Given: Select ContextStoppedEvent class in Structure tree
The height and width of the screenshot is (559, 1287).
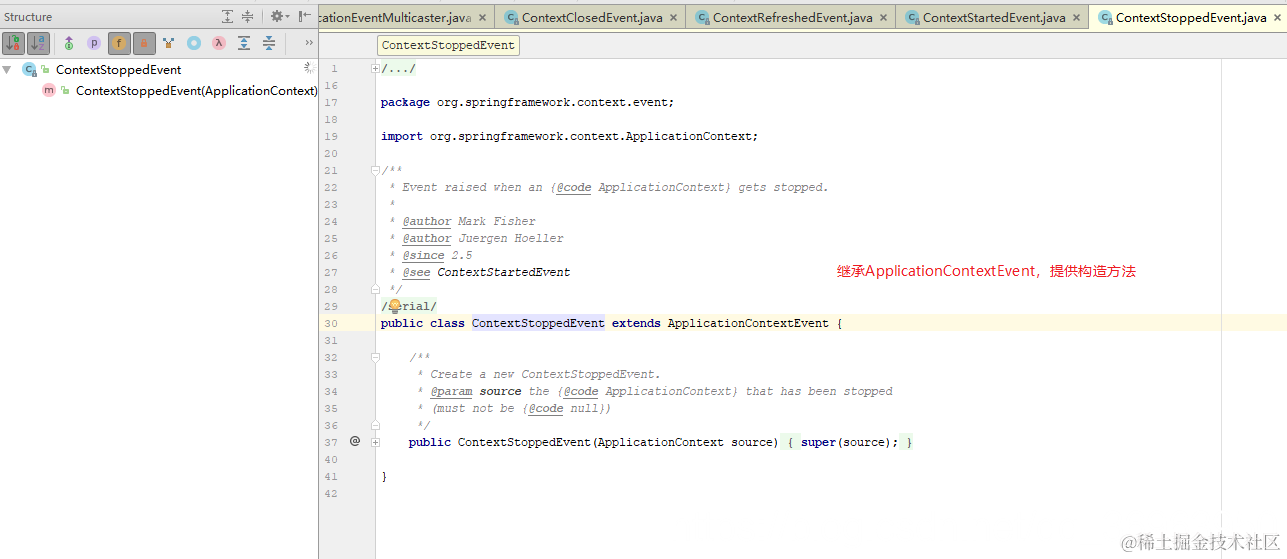Looking at the screenshot, I should [118, 70].
